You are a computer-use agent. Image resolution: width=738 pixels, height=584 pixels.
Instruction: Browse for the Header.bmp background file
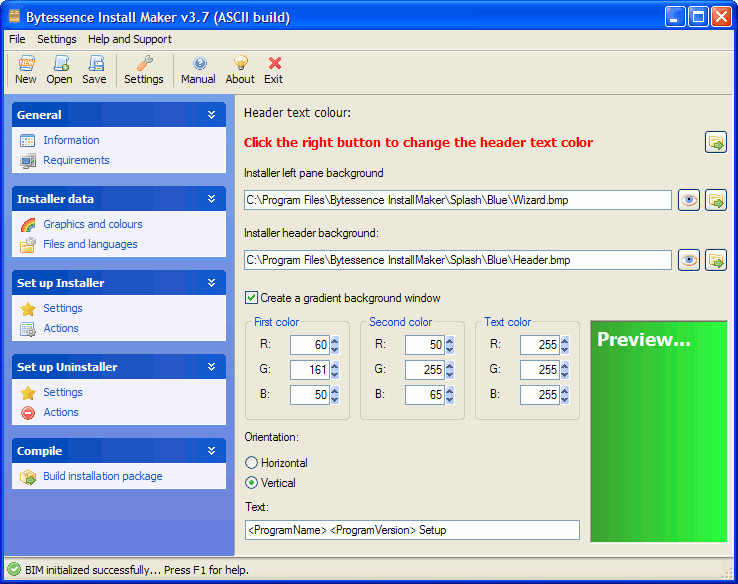click(x=715, y=260)
